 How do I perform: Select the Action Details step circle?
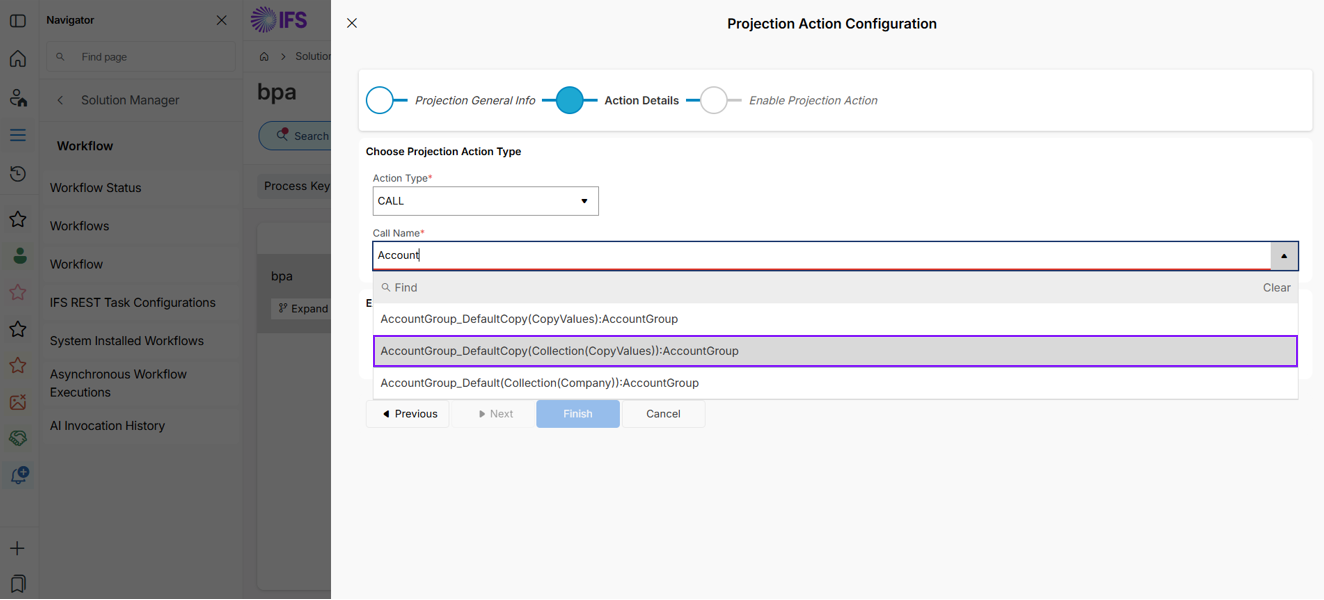pos(571,100)
